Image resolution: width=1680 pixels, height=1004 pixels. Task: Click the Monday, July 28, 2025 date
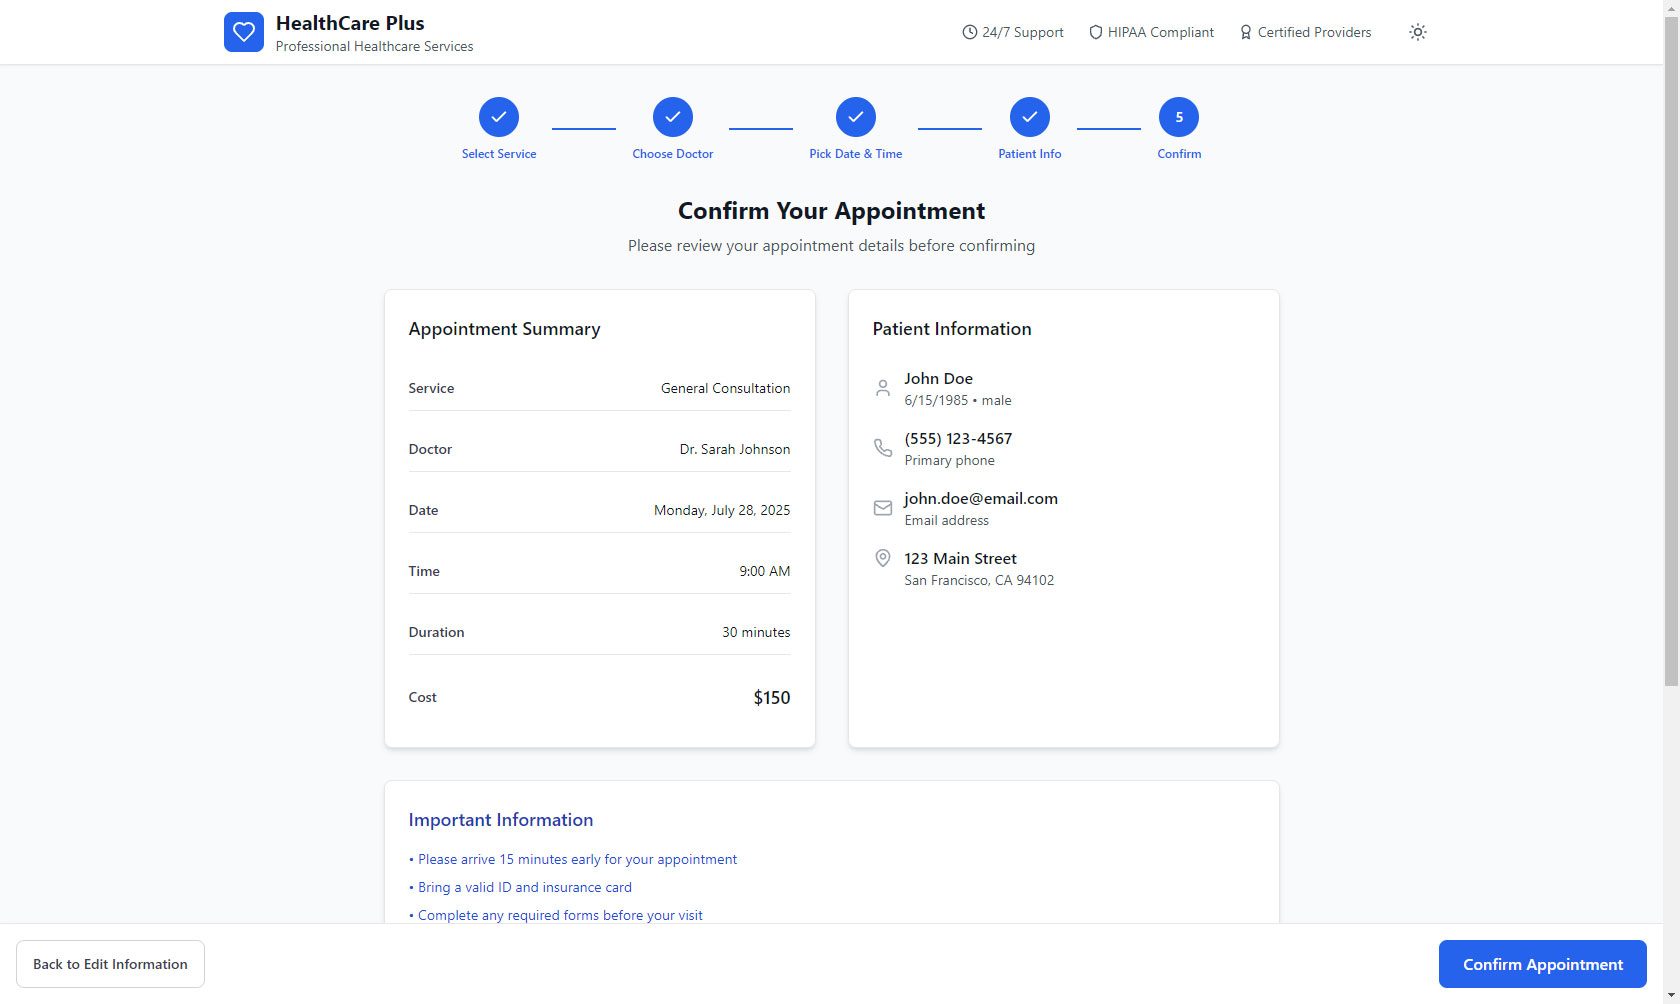[722, 510]
